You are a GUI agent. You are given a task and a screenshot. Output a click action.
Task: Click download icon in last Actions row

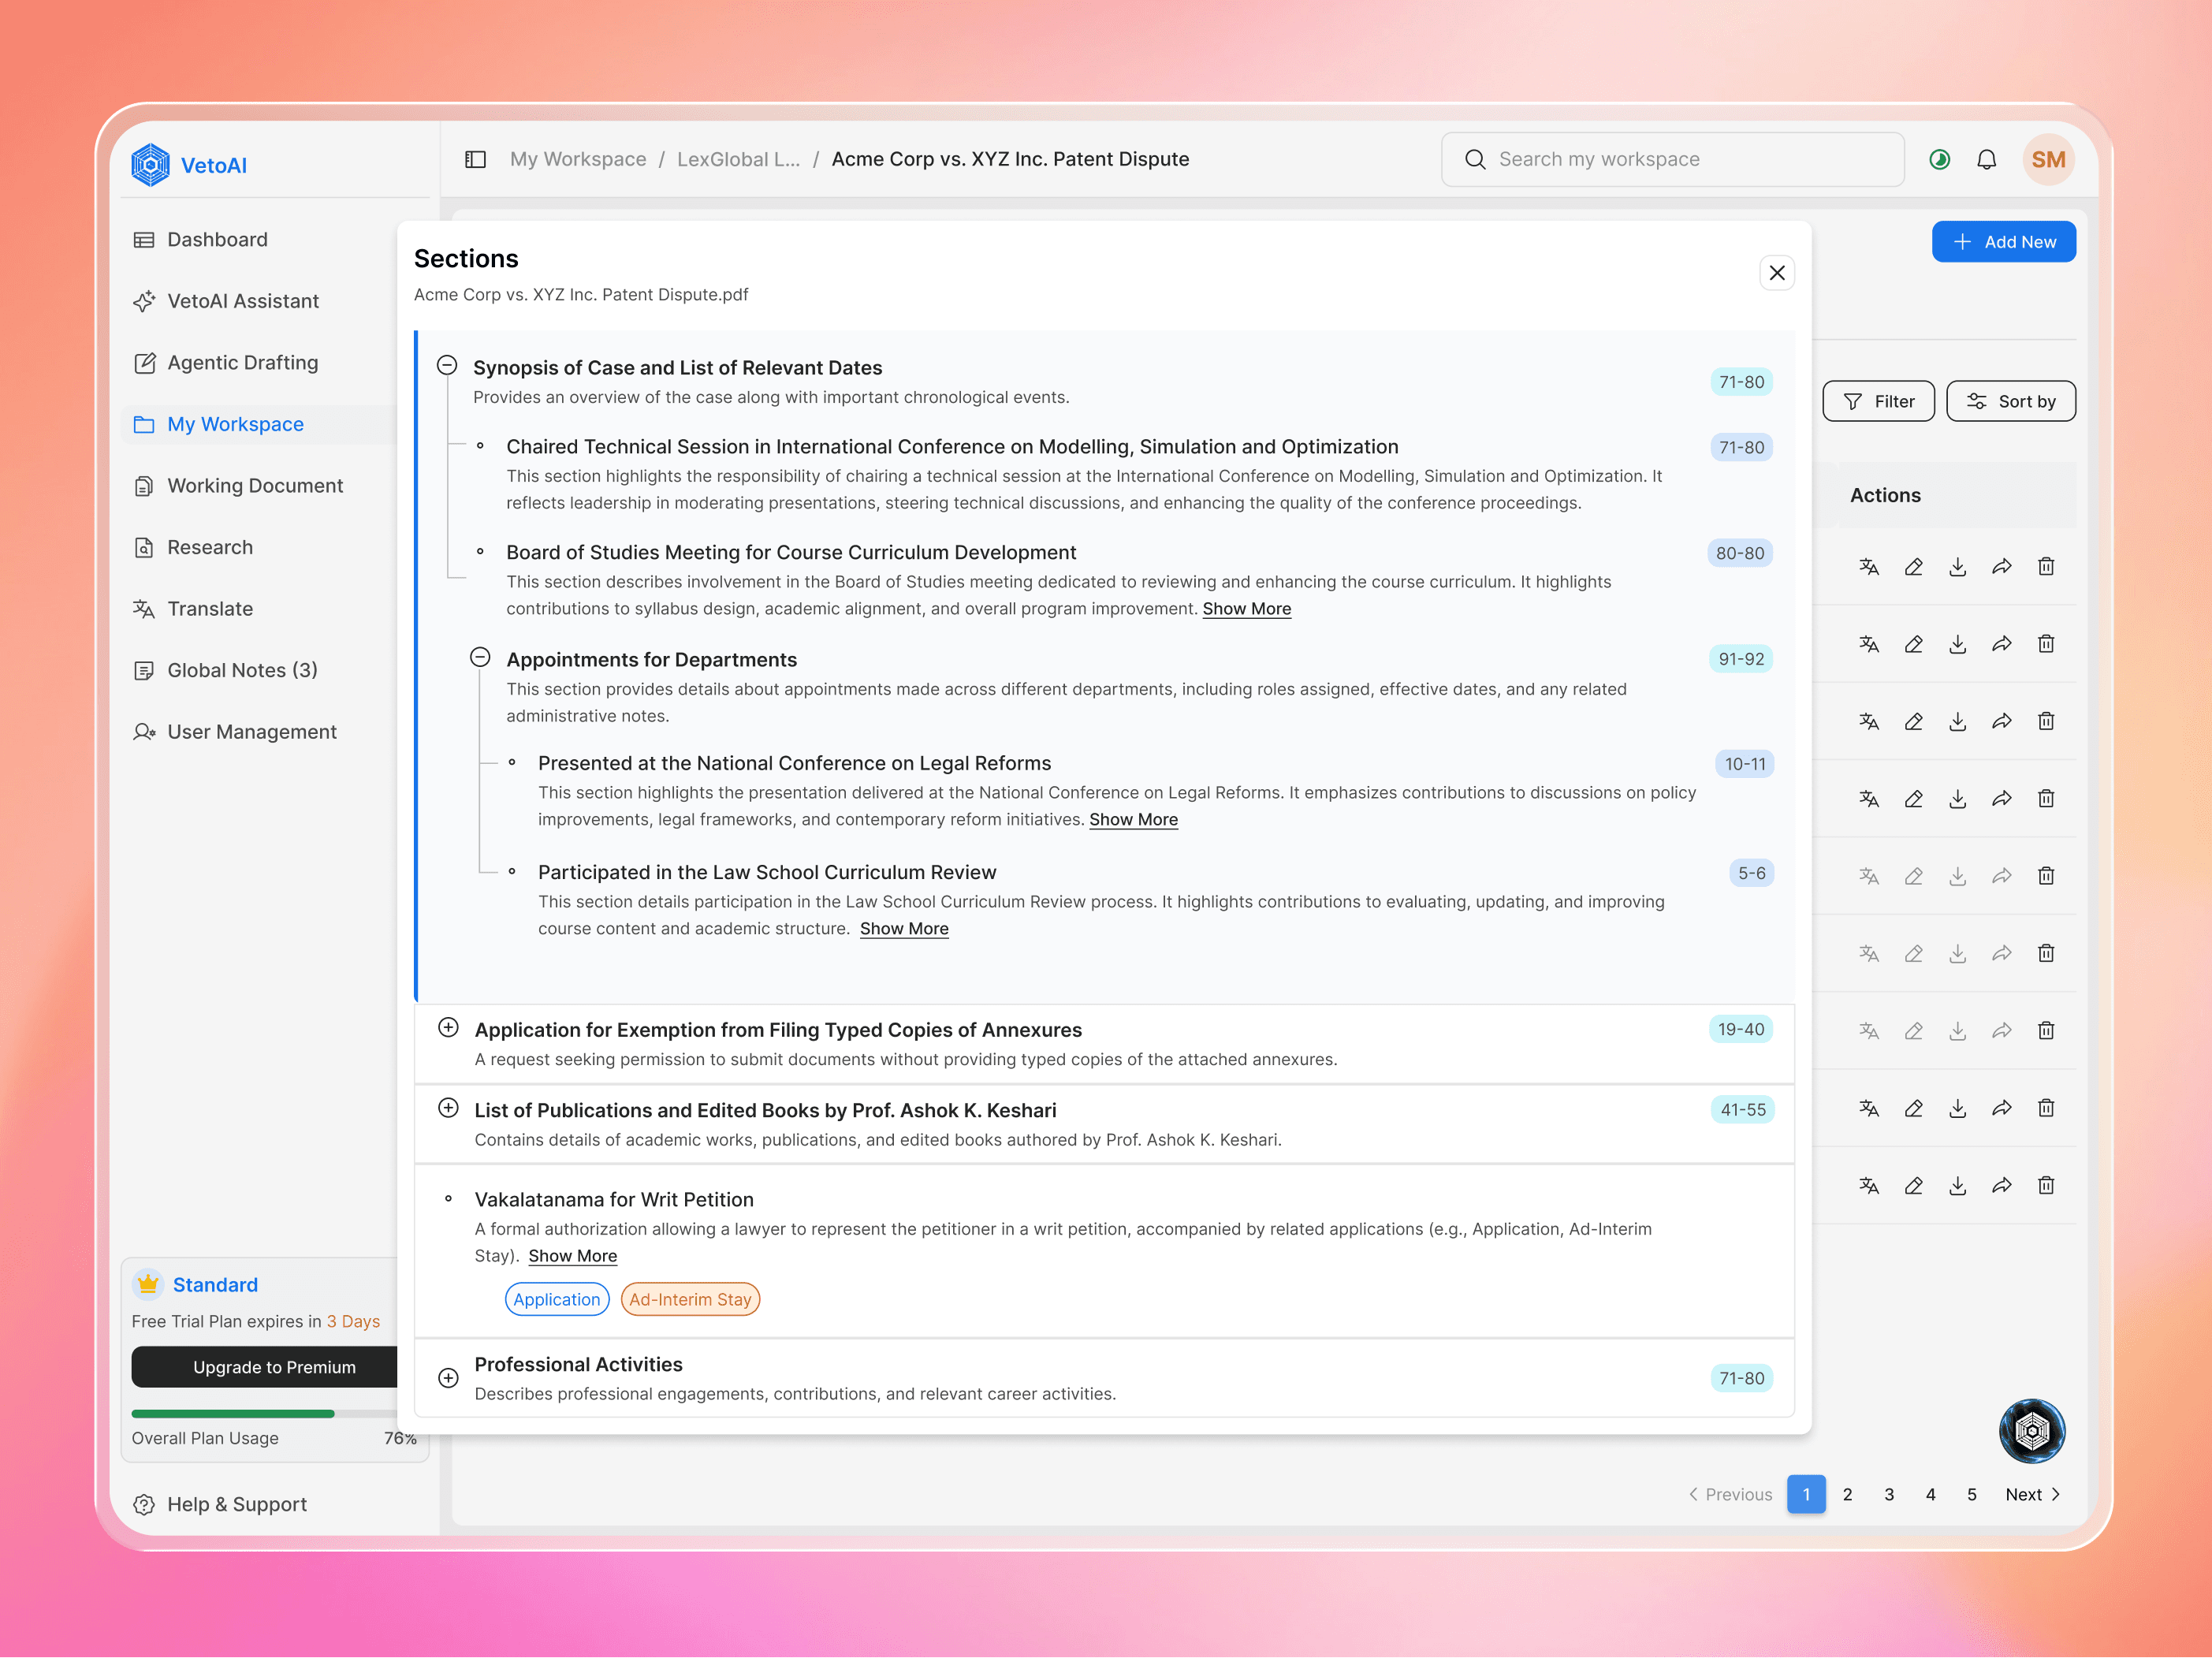(x=1957, y=1186)
